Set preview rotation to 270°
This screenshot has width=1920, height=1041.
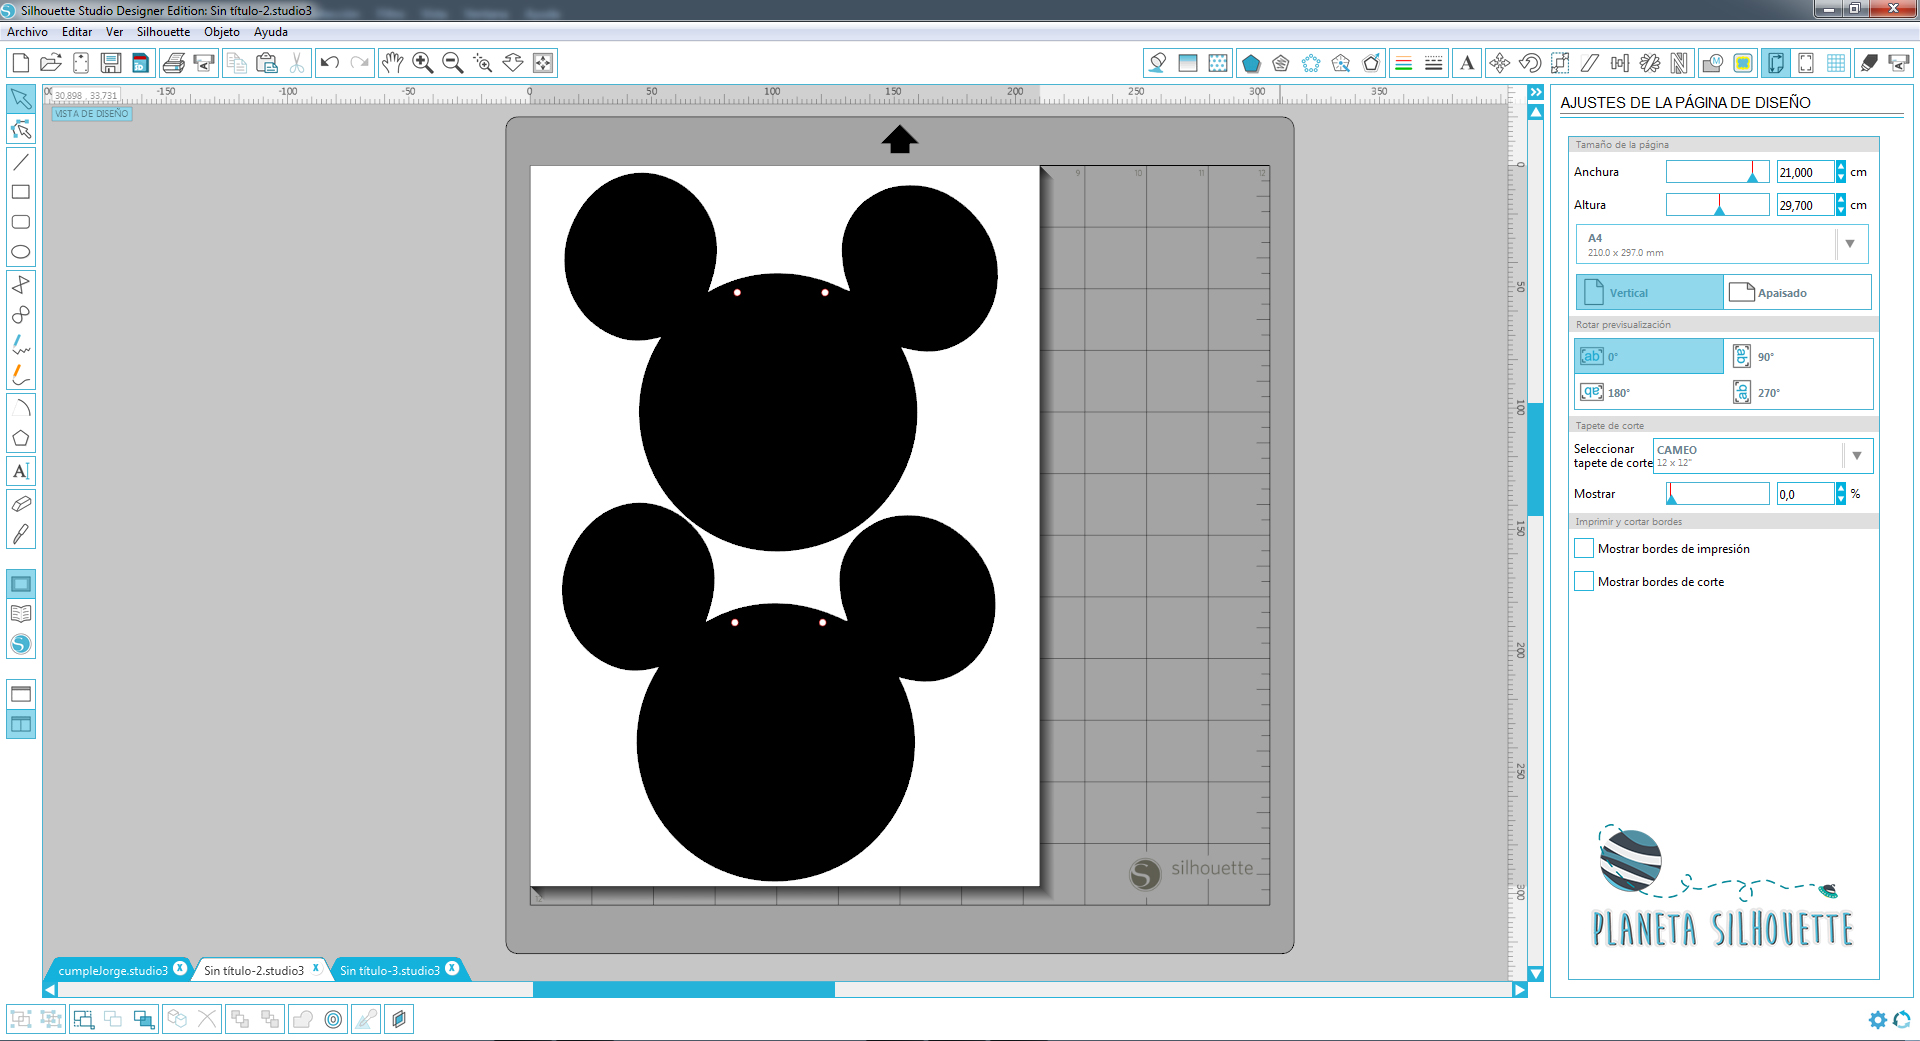pos(1799,392)
